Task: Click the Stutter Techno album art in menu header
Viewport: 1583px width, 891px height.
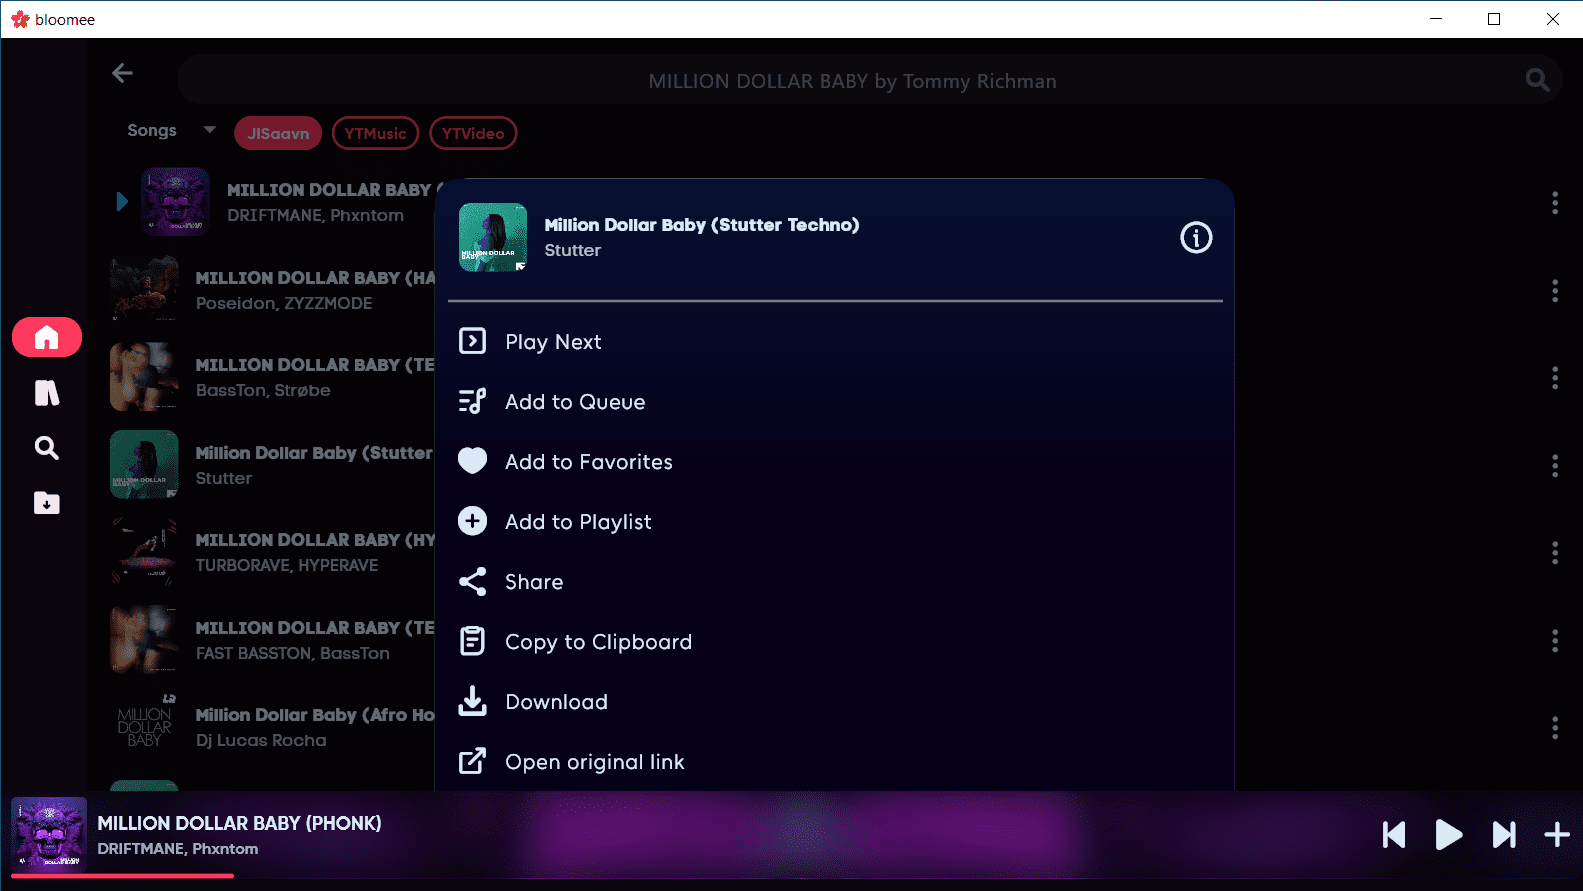Action: pos(493,237)
